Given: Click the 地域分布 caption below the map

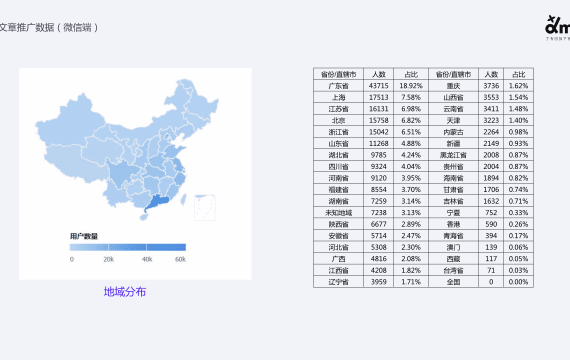Looking at the screenshot, I should click(x=125, y=292).
